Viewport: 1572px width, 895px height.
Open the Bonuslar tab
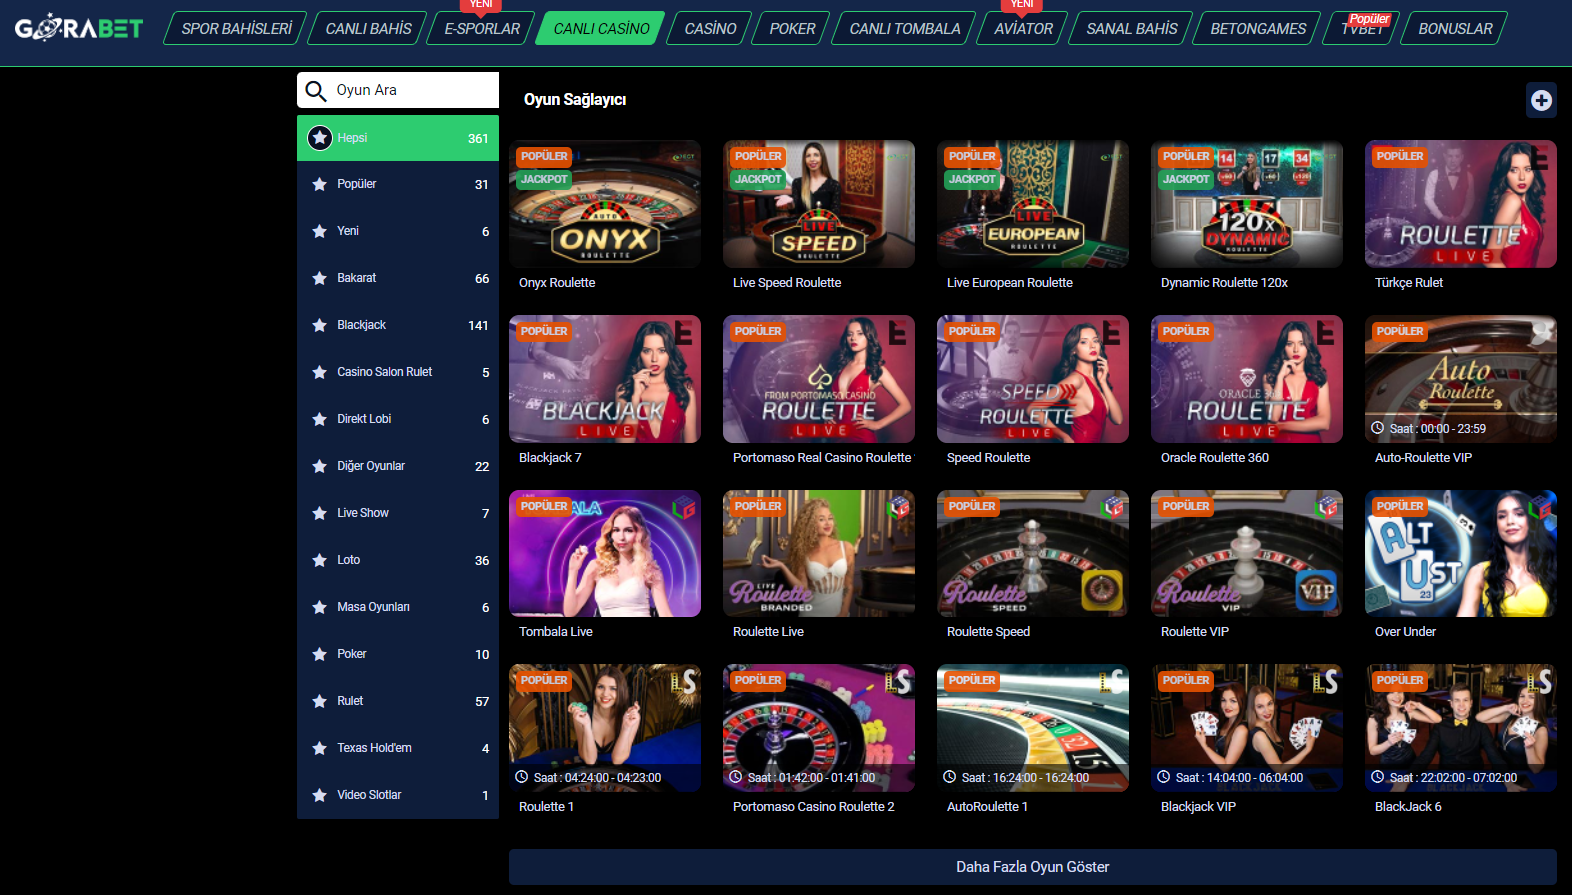[x=1454, y=28]
